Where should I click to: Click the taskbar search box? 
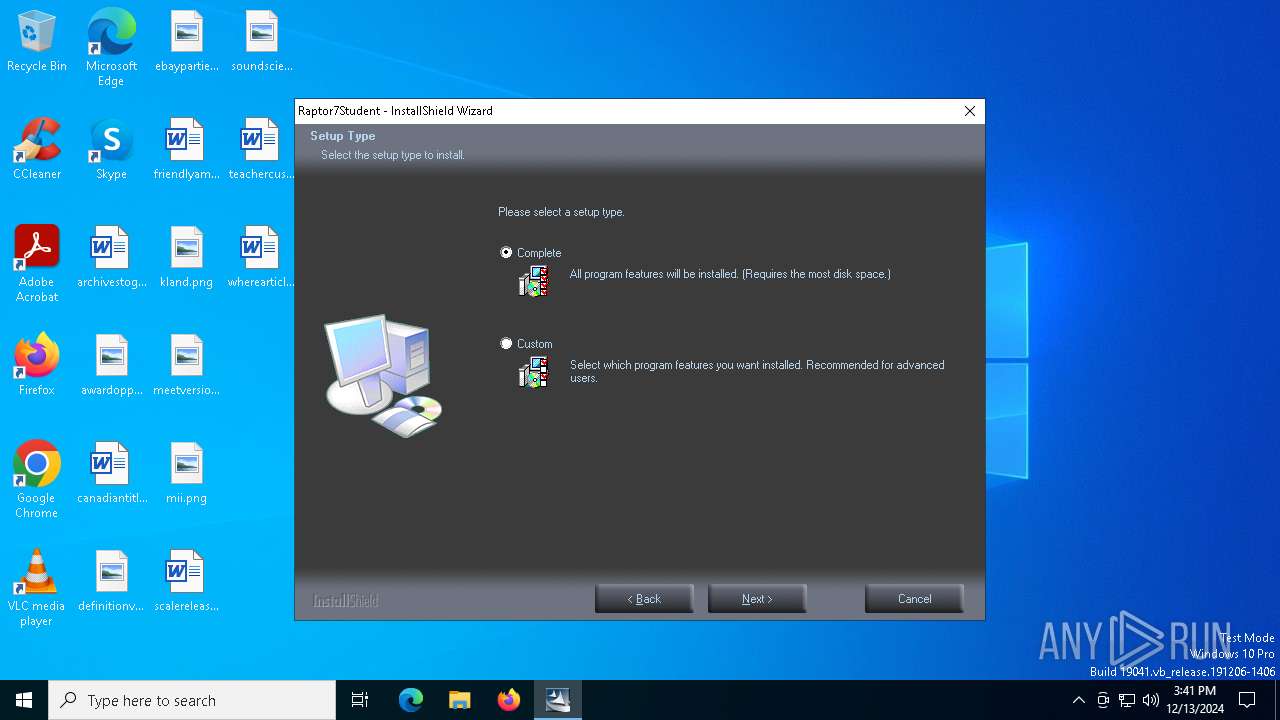192,700
